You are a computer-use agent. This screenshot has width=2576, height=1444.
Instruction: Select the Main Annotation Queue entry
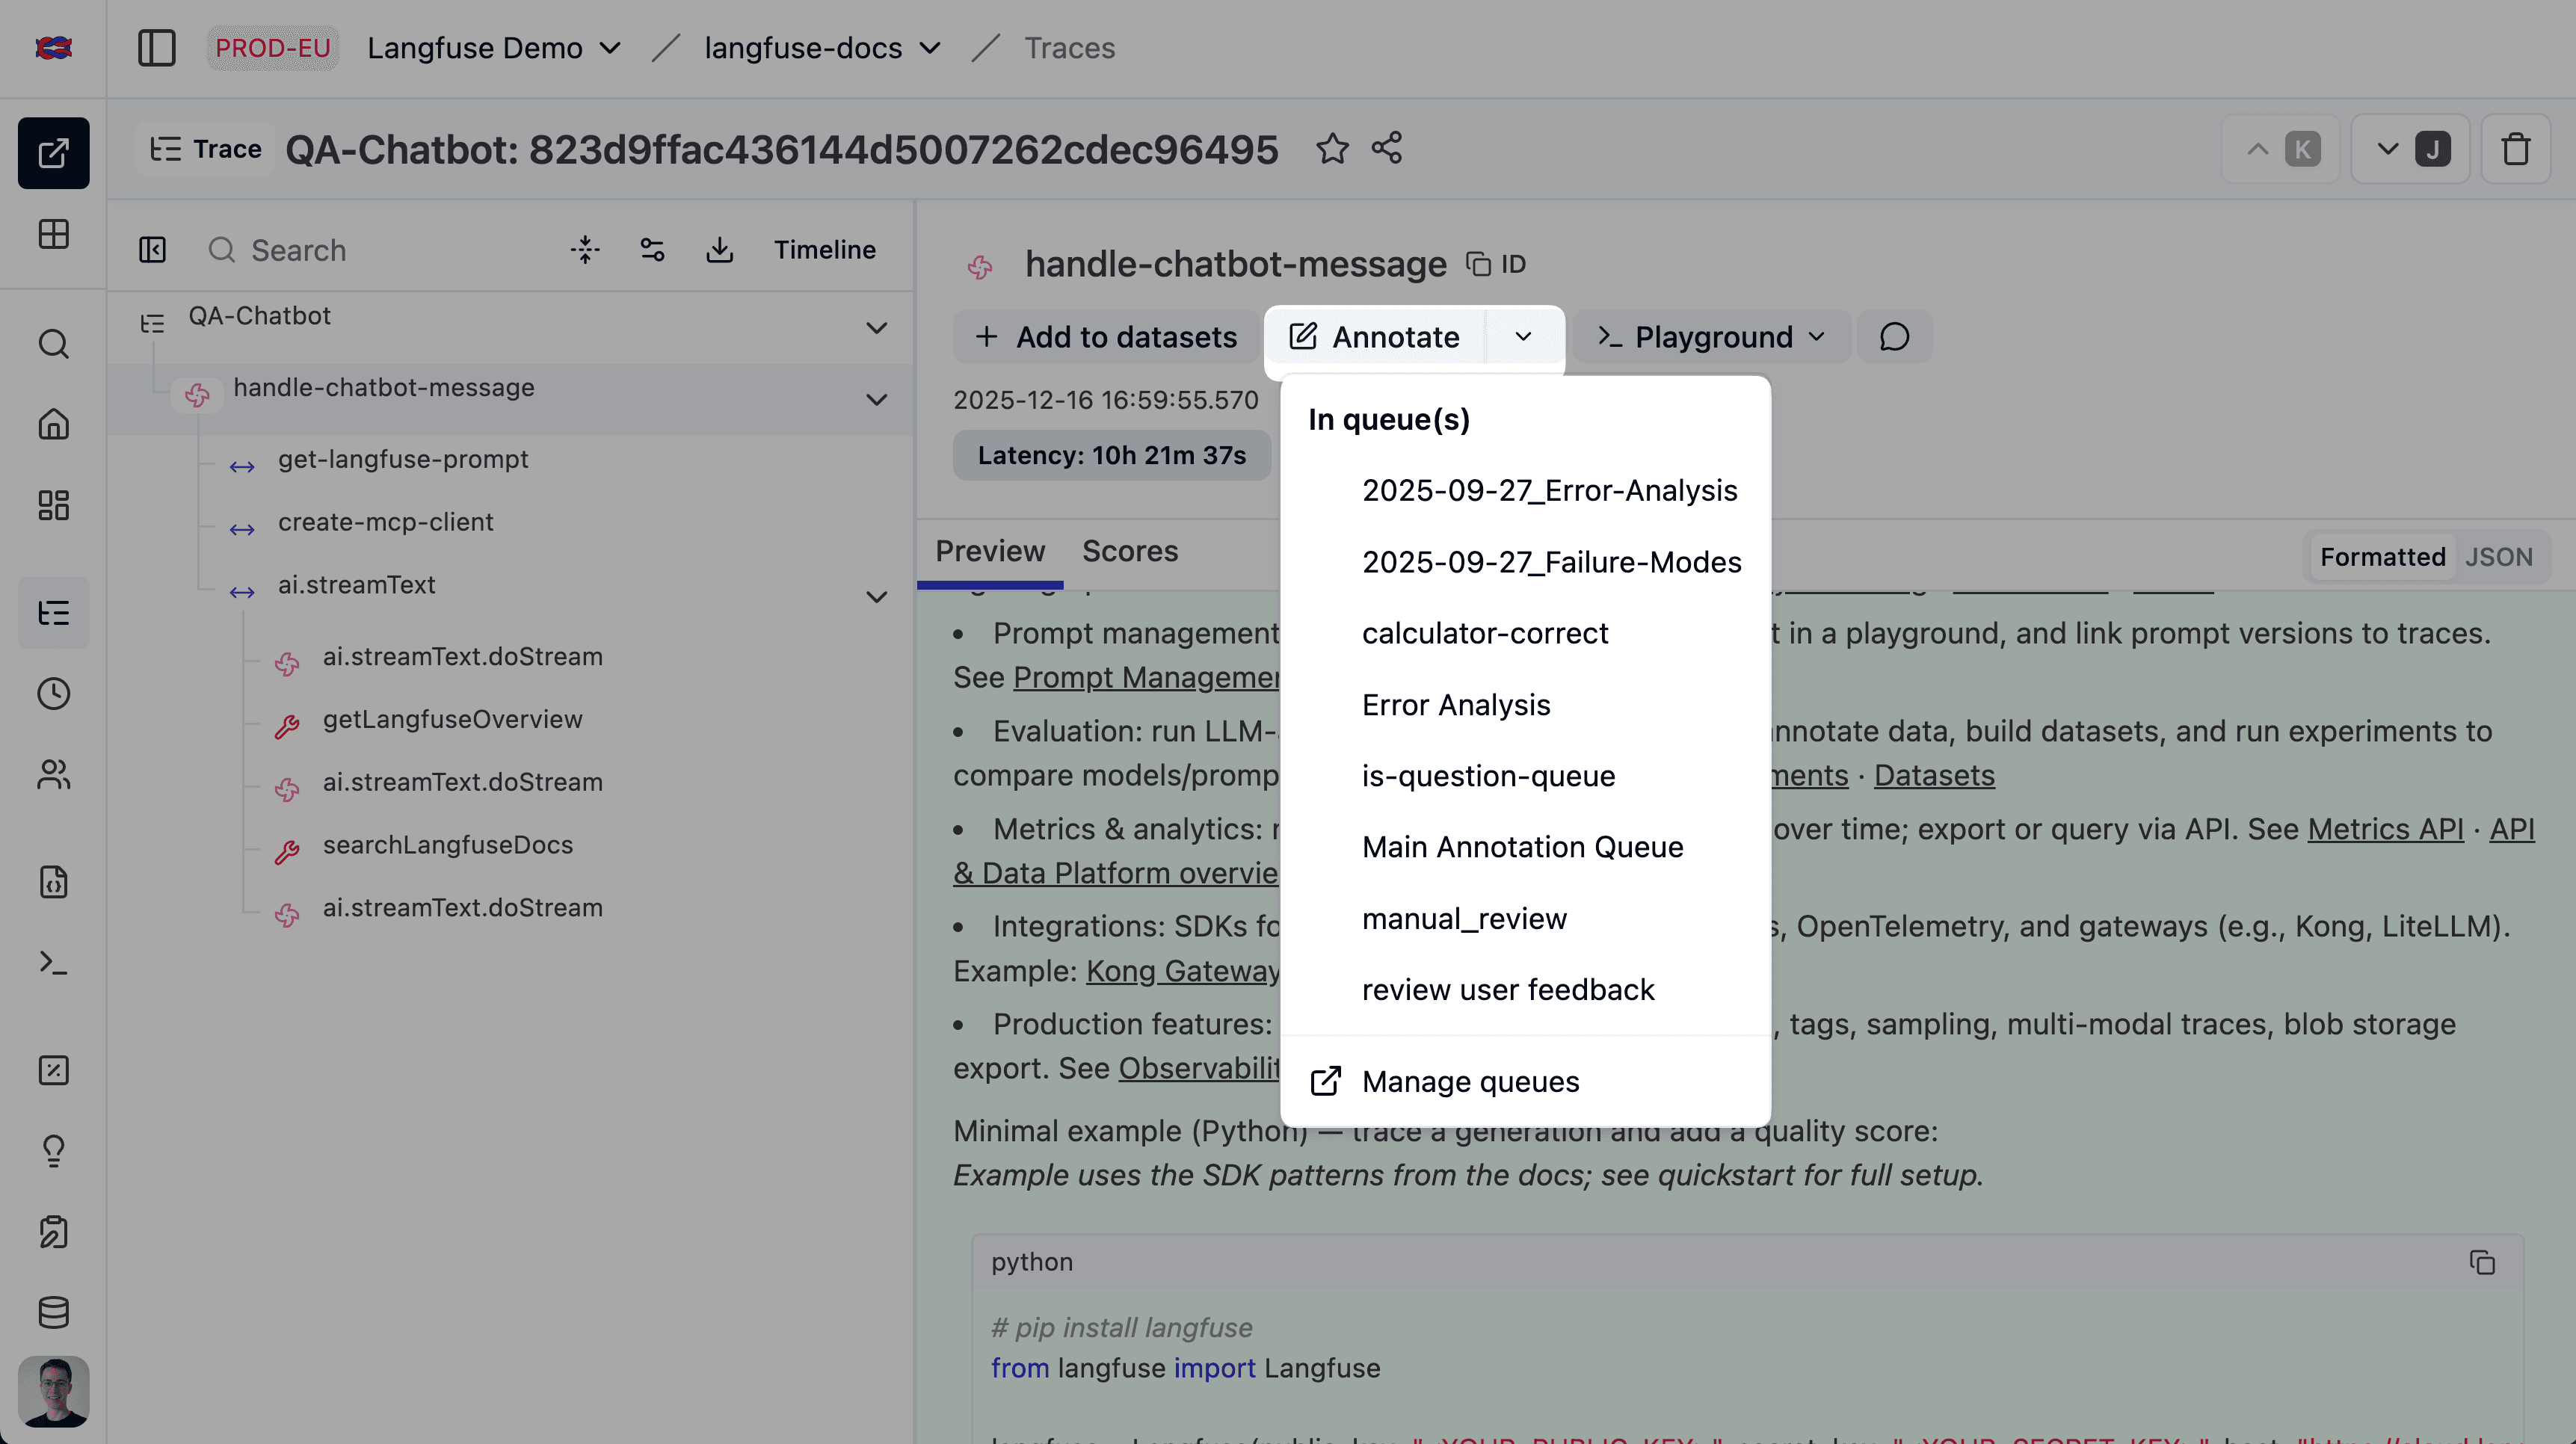pyautogui.click(x=1522, y=847)
